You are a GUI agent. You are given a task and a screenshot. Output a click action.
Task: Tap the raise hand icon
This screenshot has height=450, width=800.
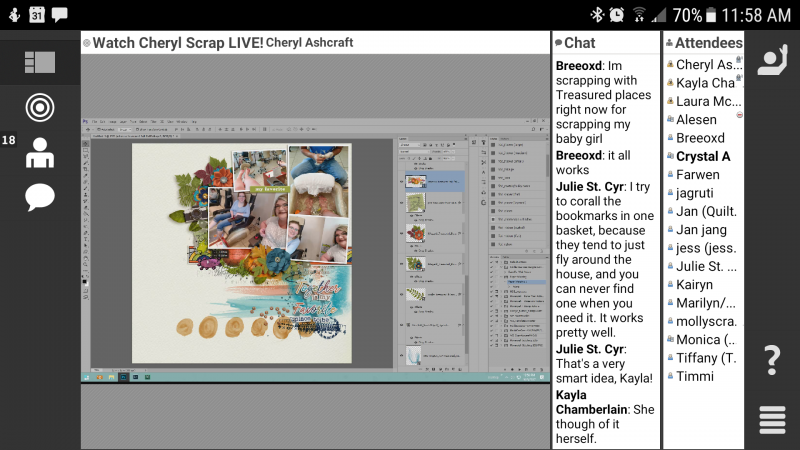pos(772,60)
